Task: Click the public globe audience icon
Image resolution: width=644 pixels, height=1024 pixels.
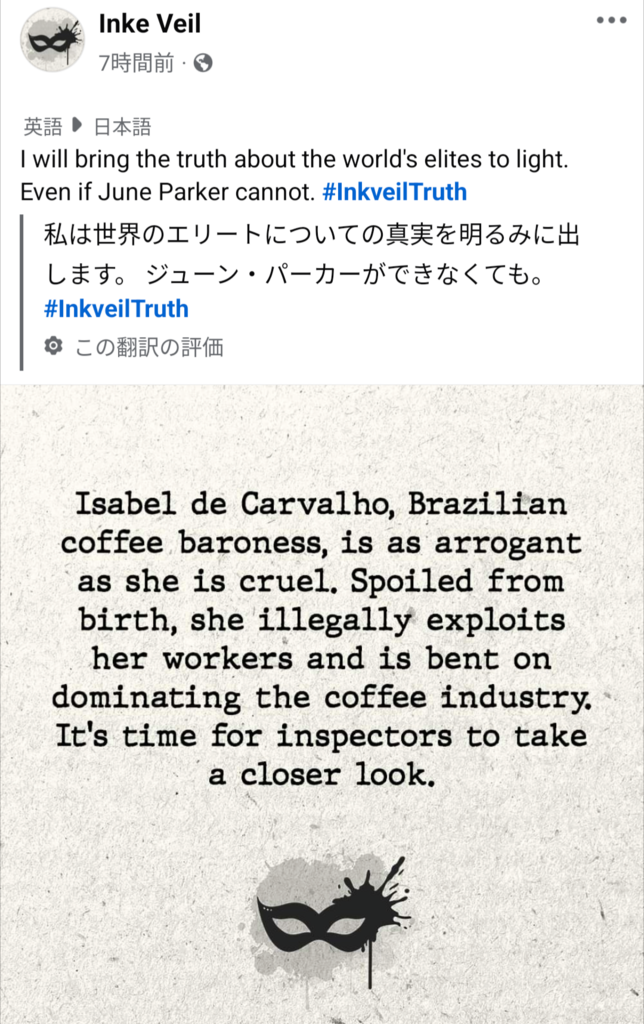Action: (x=203, y=63)
